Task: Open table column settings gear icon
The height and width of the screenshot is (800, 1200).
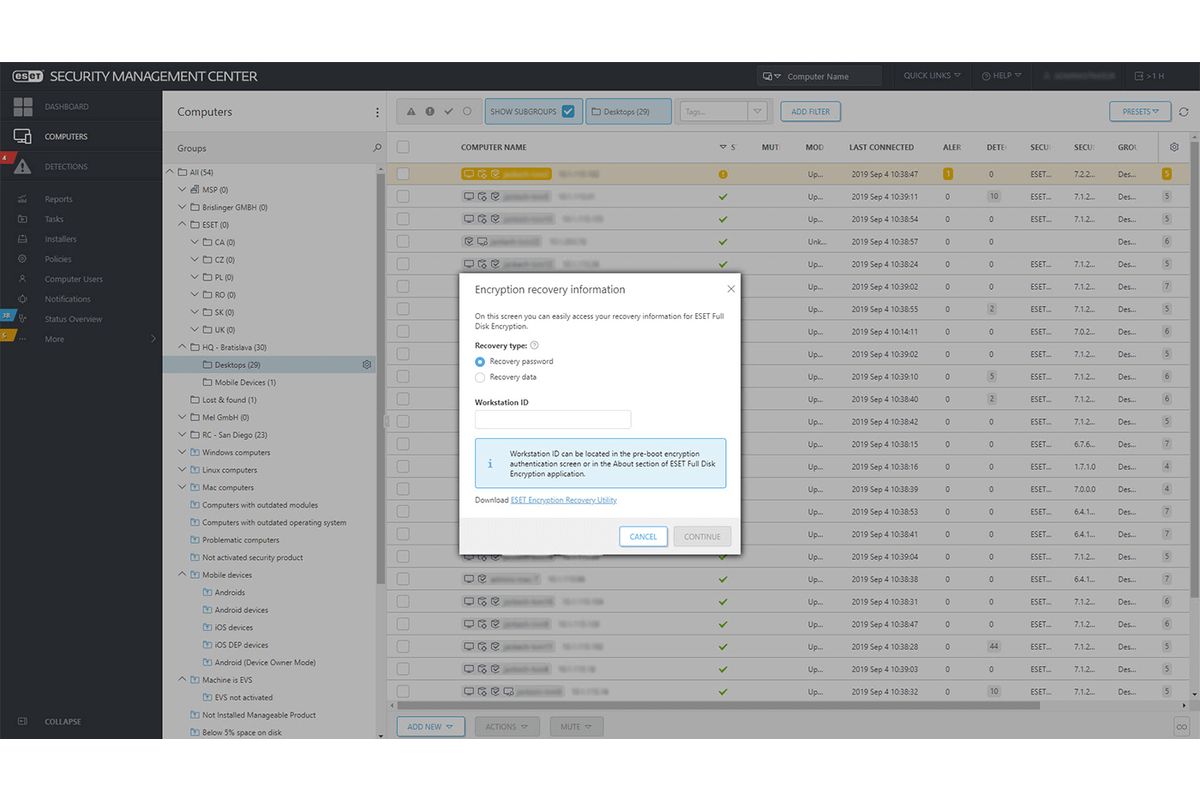Action: click(1174, 147)
